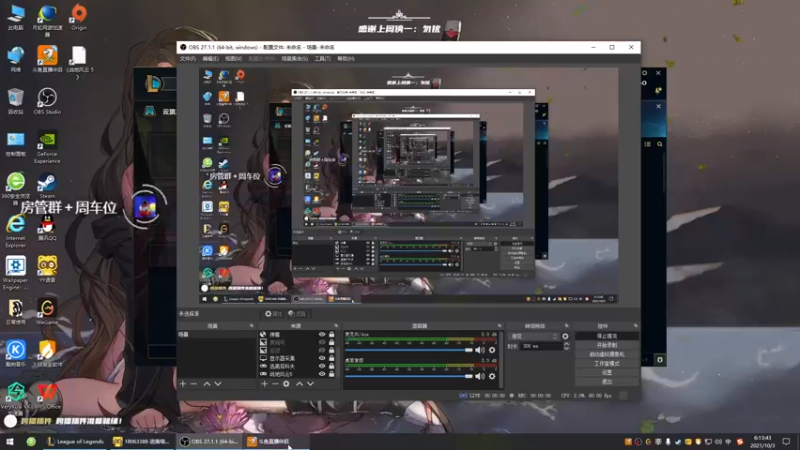
Task: Open OBS Studio desktop shortcut
Action: 47,101
